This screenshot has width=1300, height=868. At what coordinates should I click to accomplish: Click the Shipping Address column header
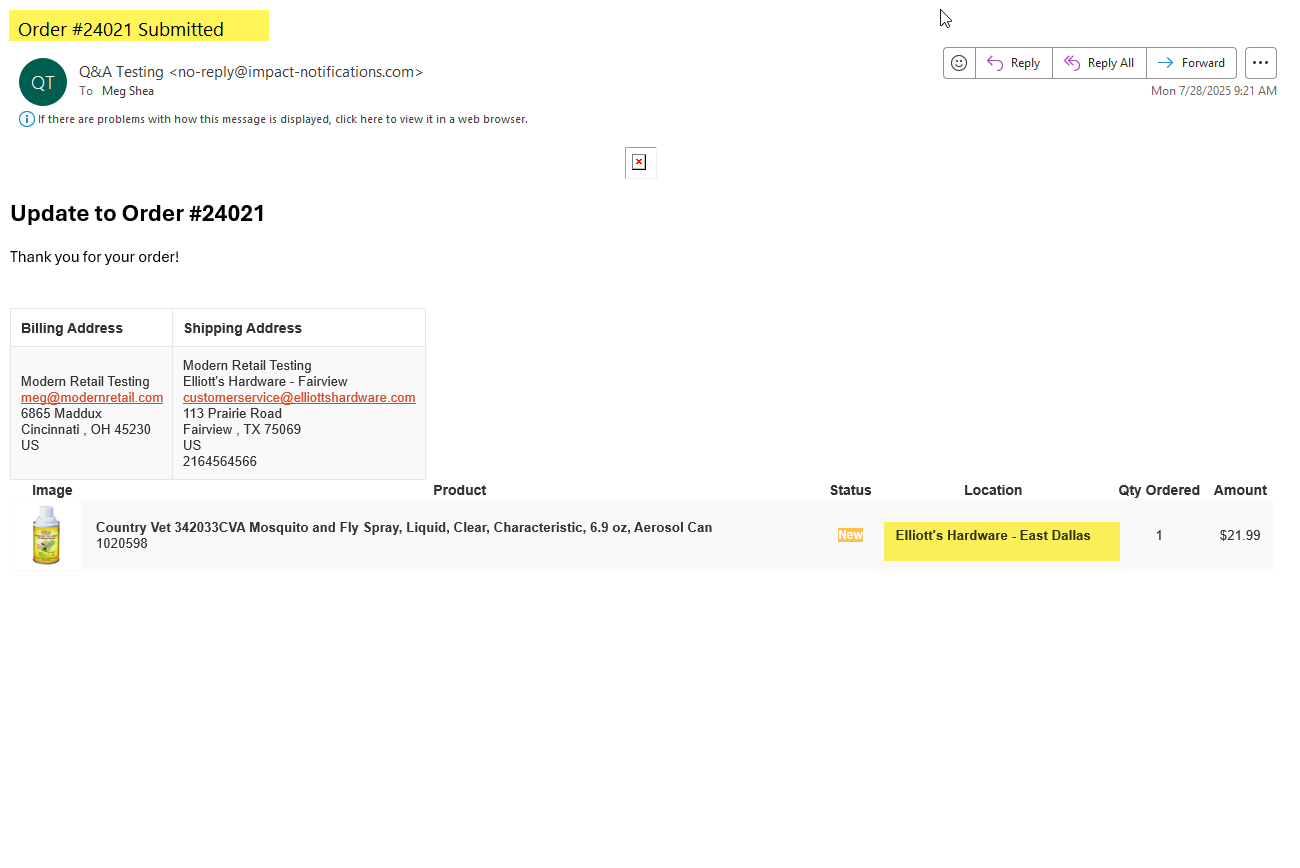[243, 328]
